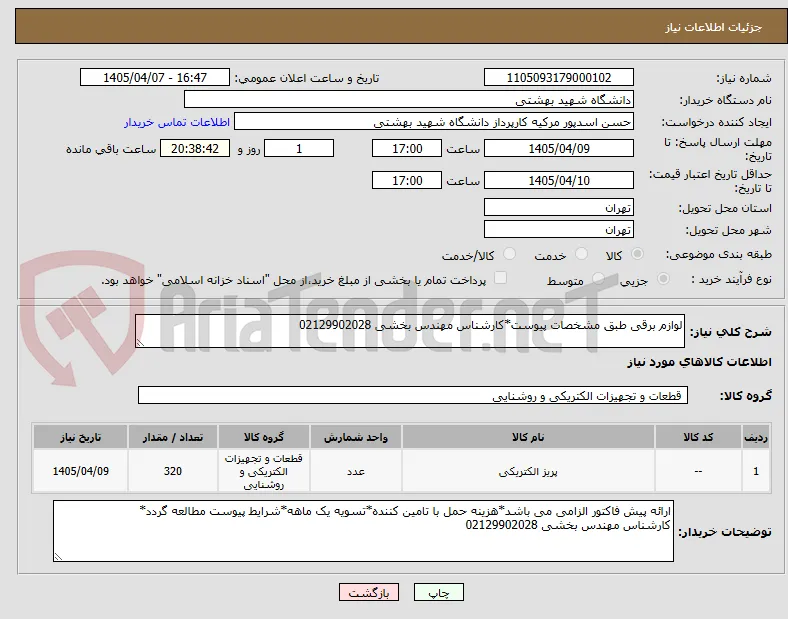
Task: Select the کالا/خدمت radio button
Action: pos(509,254)
